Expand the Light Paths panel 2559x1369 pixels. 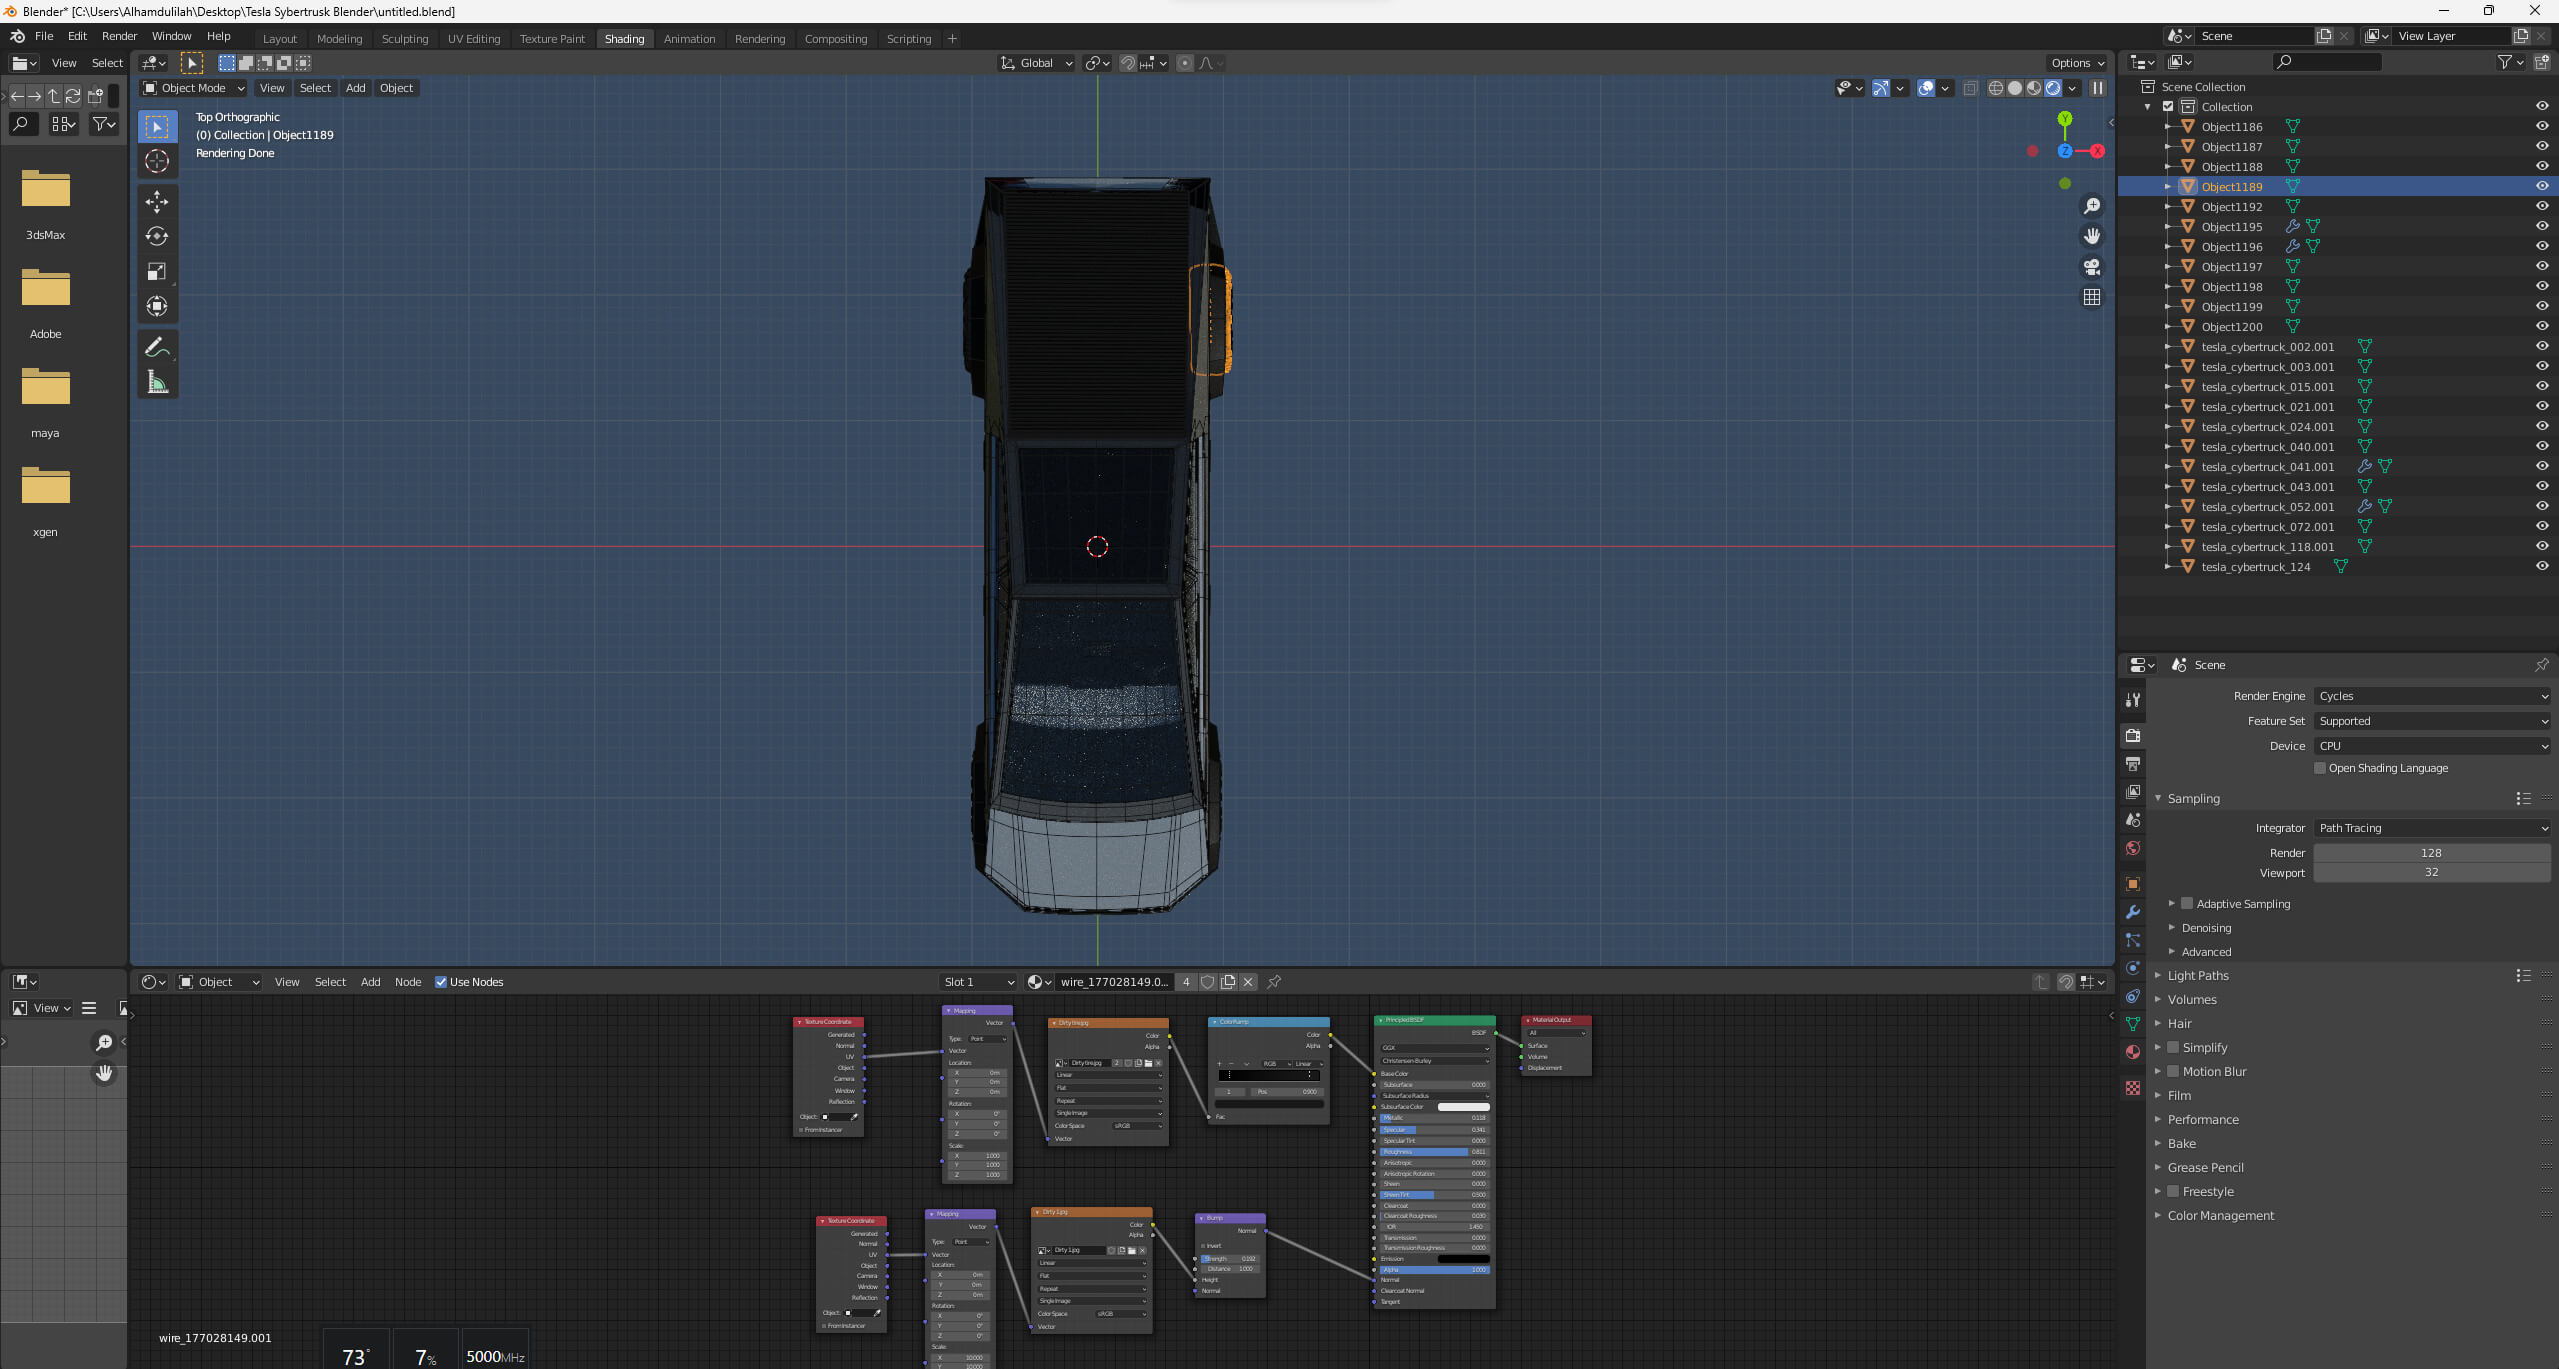[x=2197, y=976]
